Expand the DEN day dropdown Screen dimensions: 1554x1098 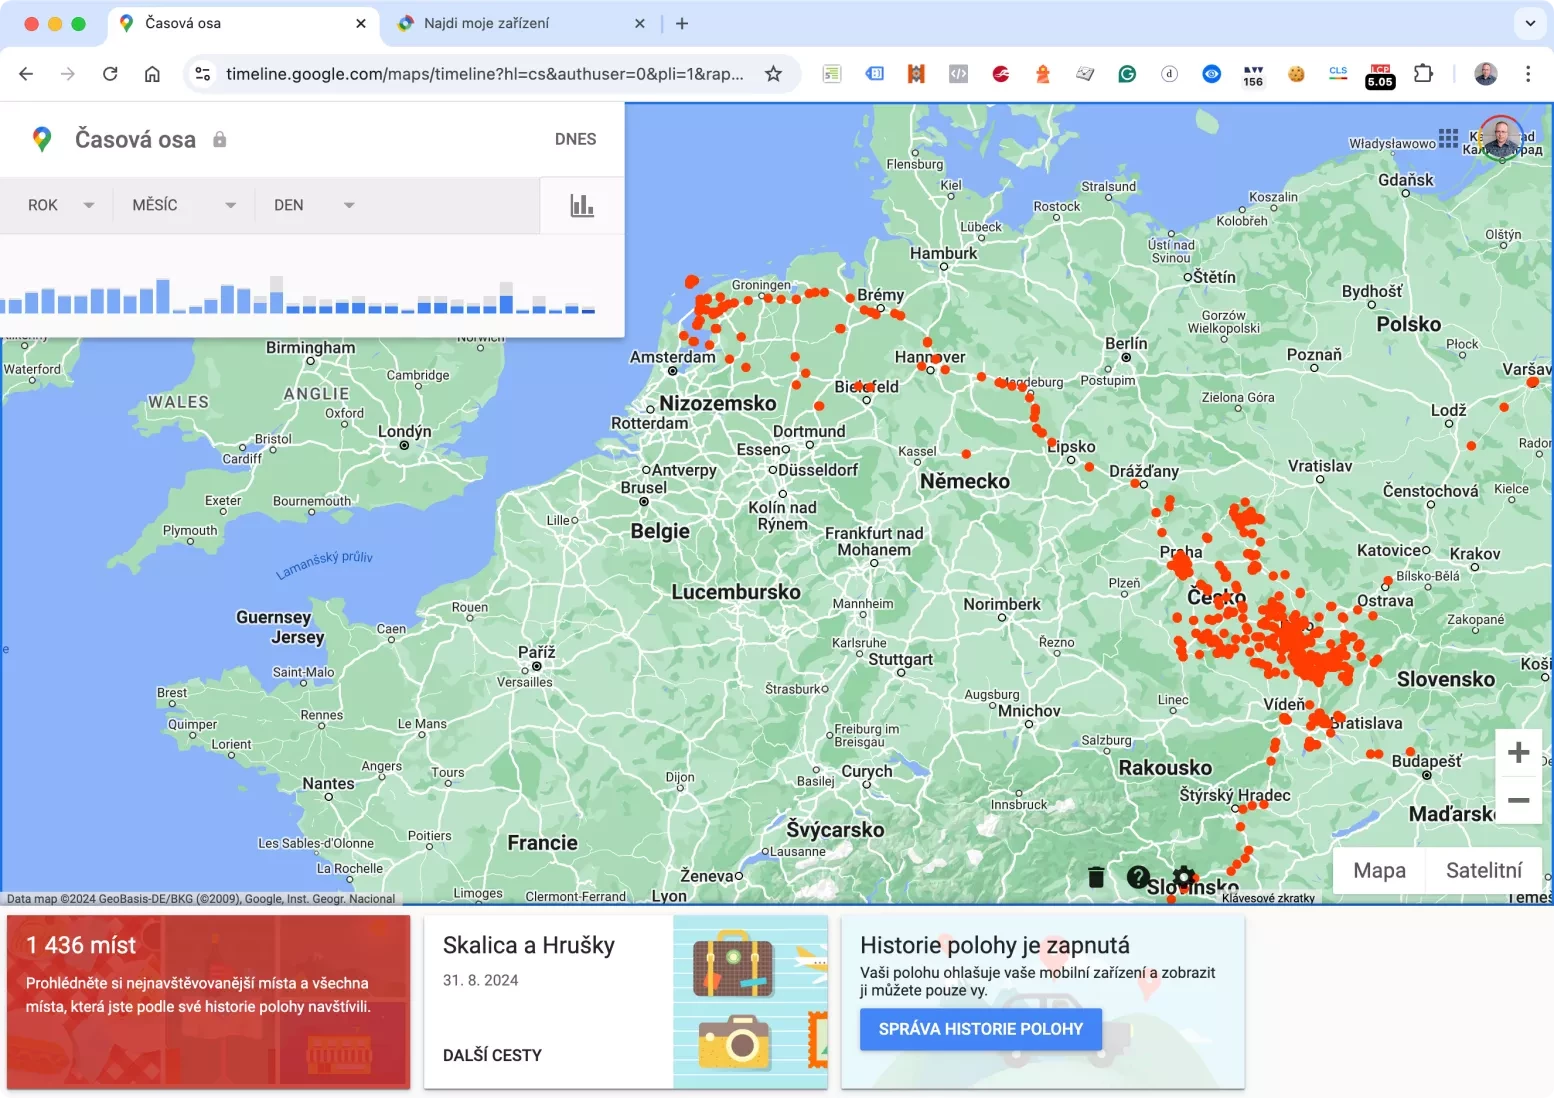pyautogui.click(x=314, y=205)
